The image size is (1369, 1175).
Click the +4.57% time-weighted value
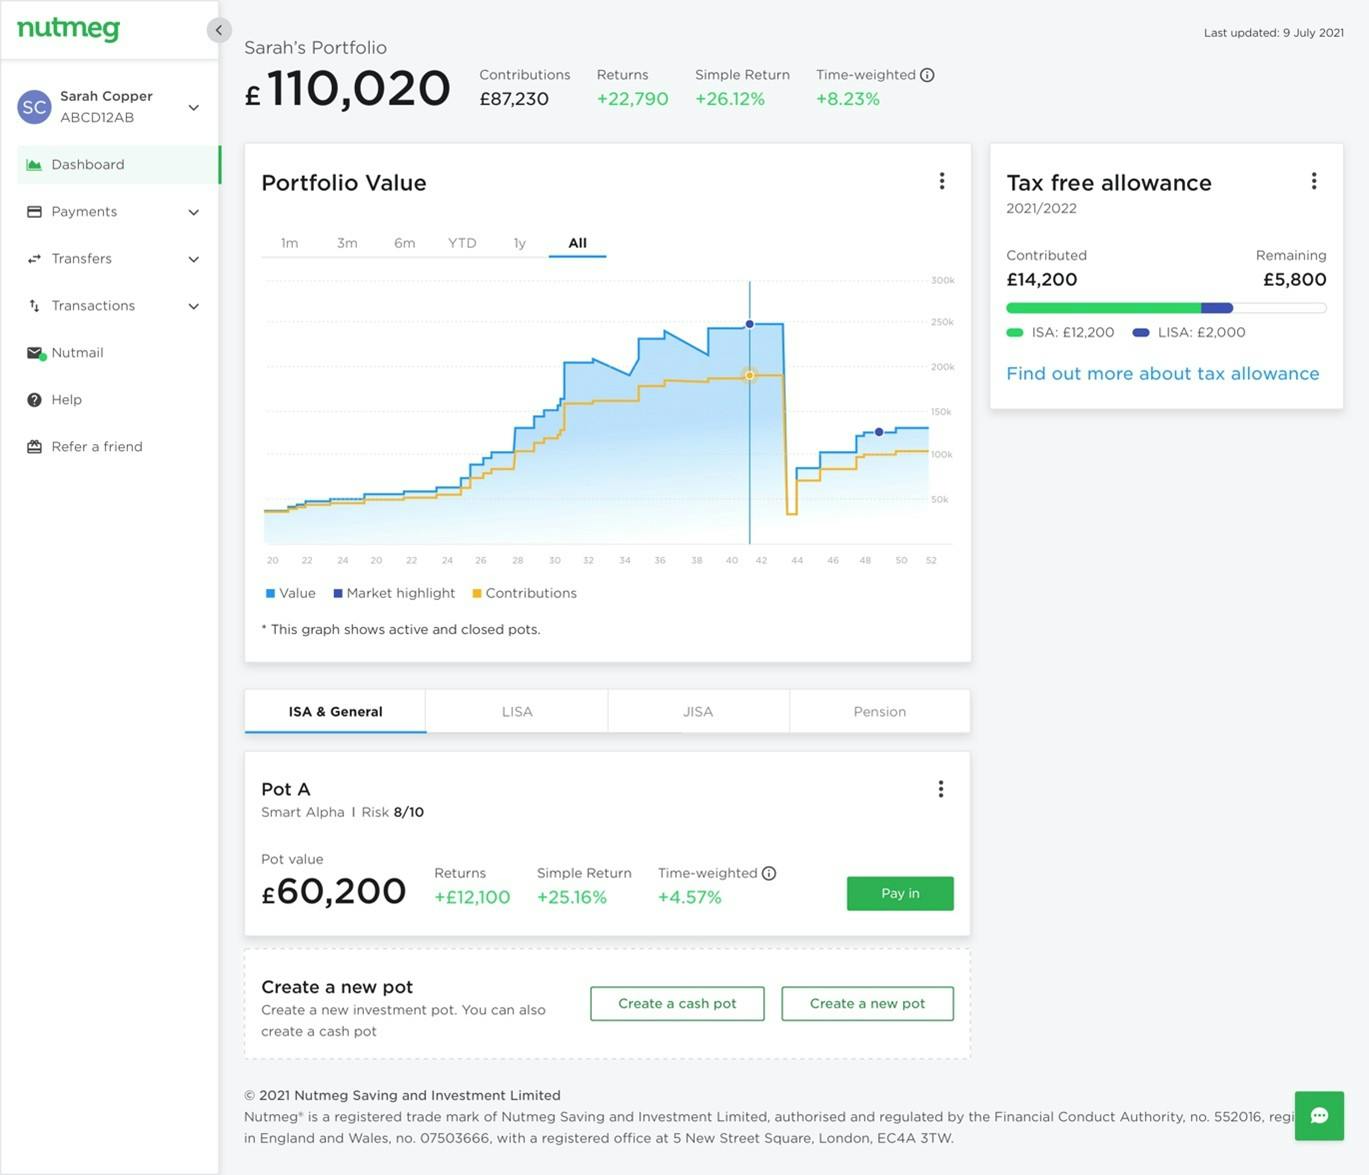690,897
